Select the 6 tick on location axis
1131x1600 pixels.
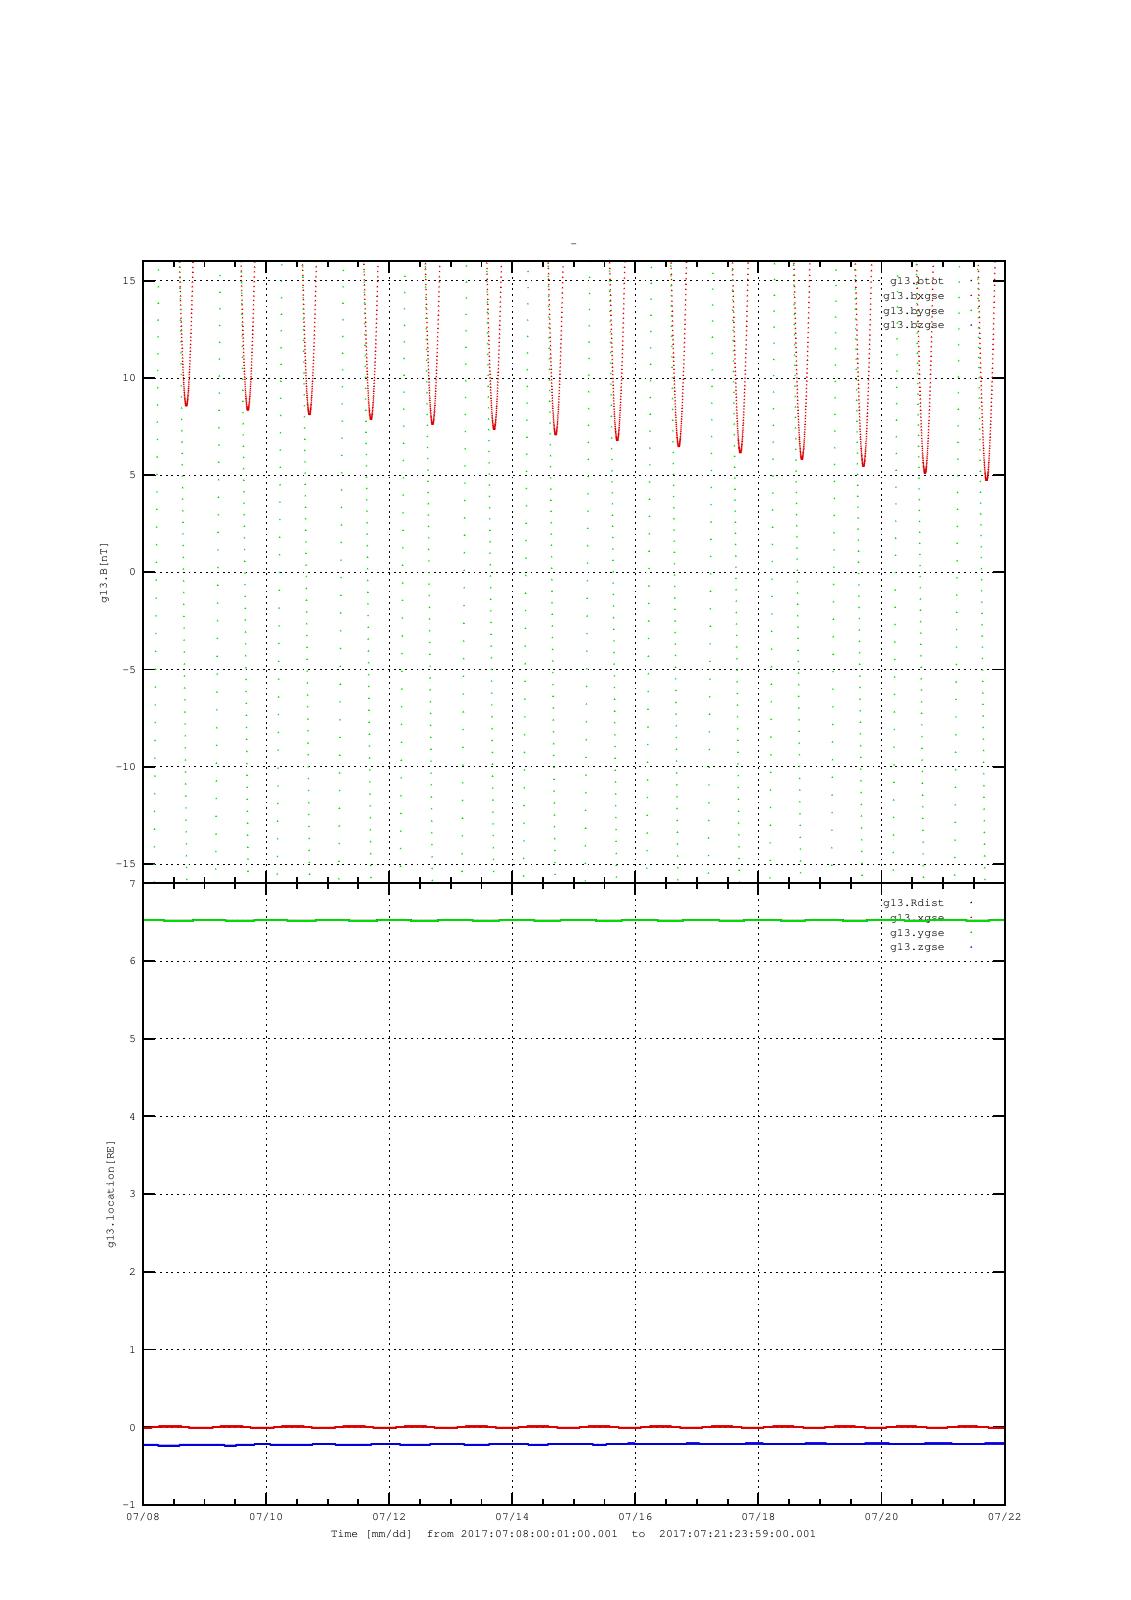click(x=132, y=961)
